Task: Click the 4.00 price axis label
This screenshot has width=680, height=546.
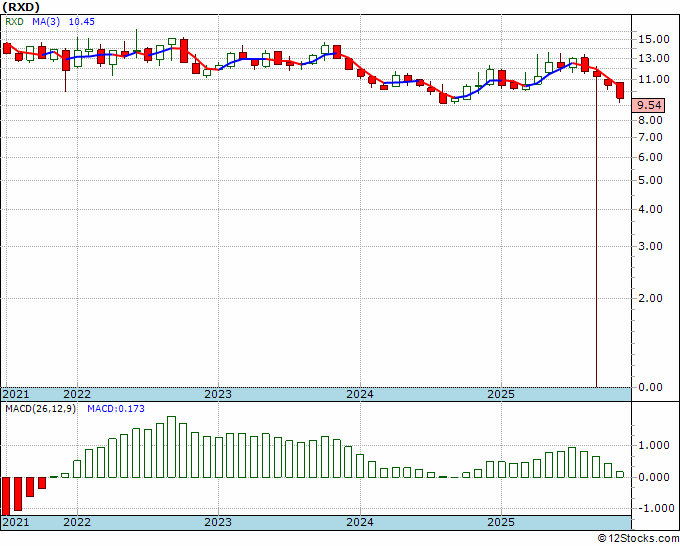Action: tap(651, 209)
